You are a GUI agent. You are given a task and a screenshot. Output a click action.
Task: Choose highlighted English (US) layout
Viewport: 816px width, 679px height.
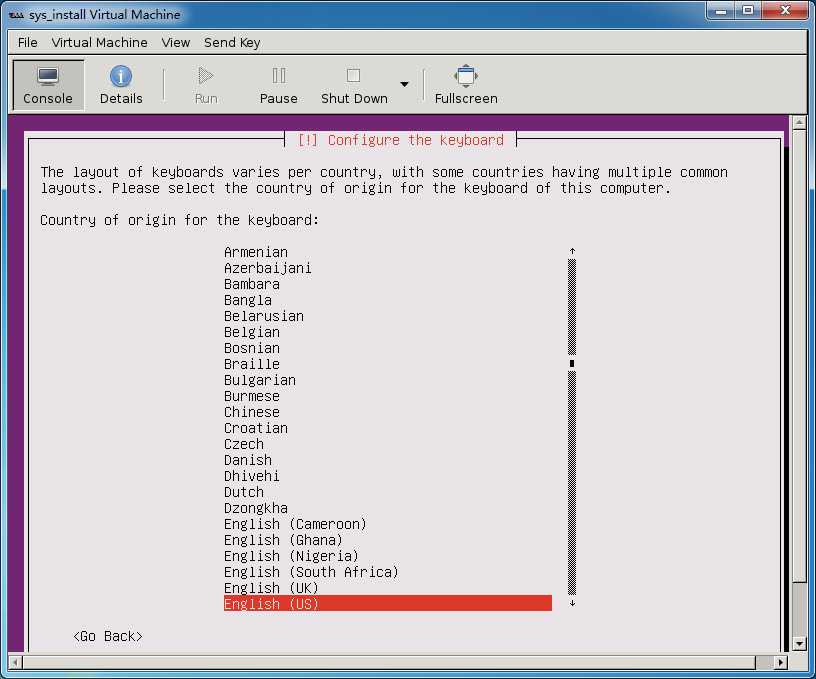388,604
